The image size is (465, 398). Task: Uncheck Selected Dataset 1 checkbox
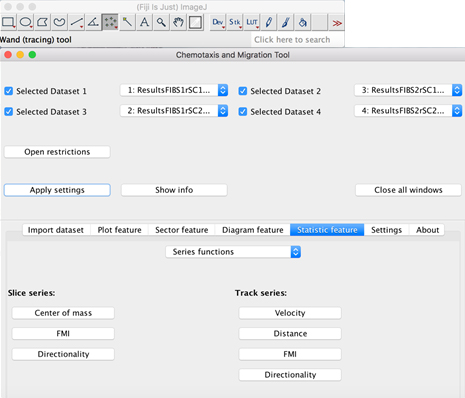9,91
